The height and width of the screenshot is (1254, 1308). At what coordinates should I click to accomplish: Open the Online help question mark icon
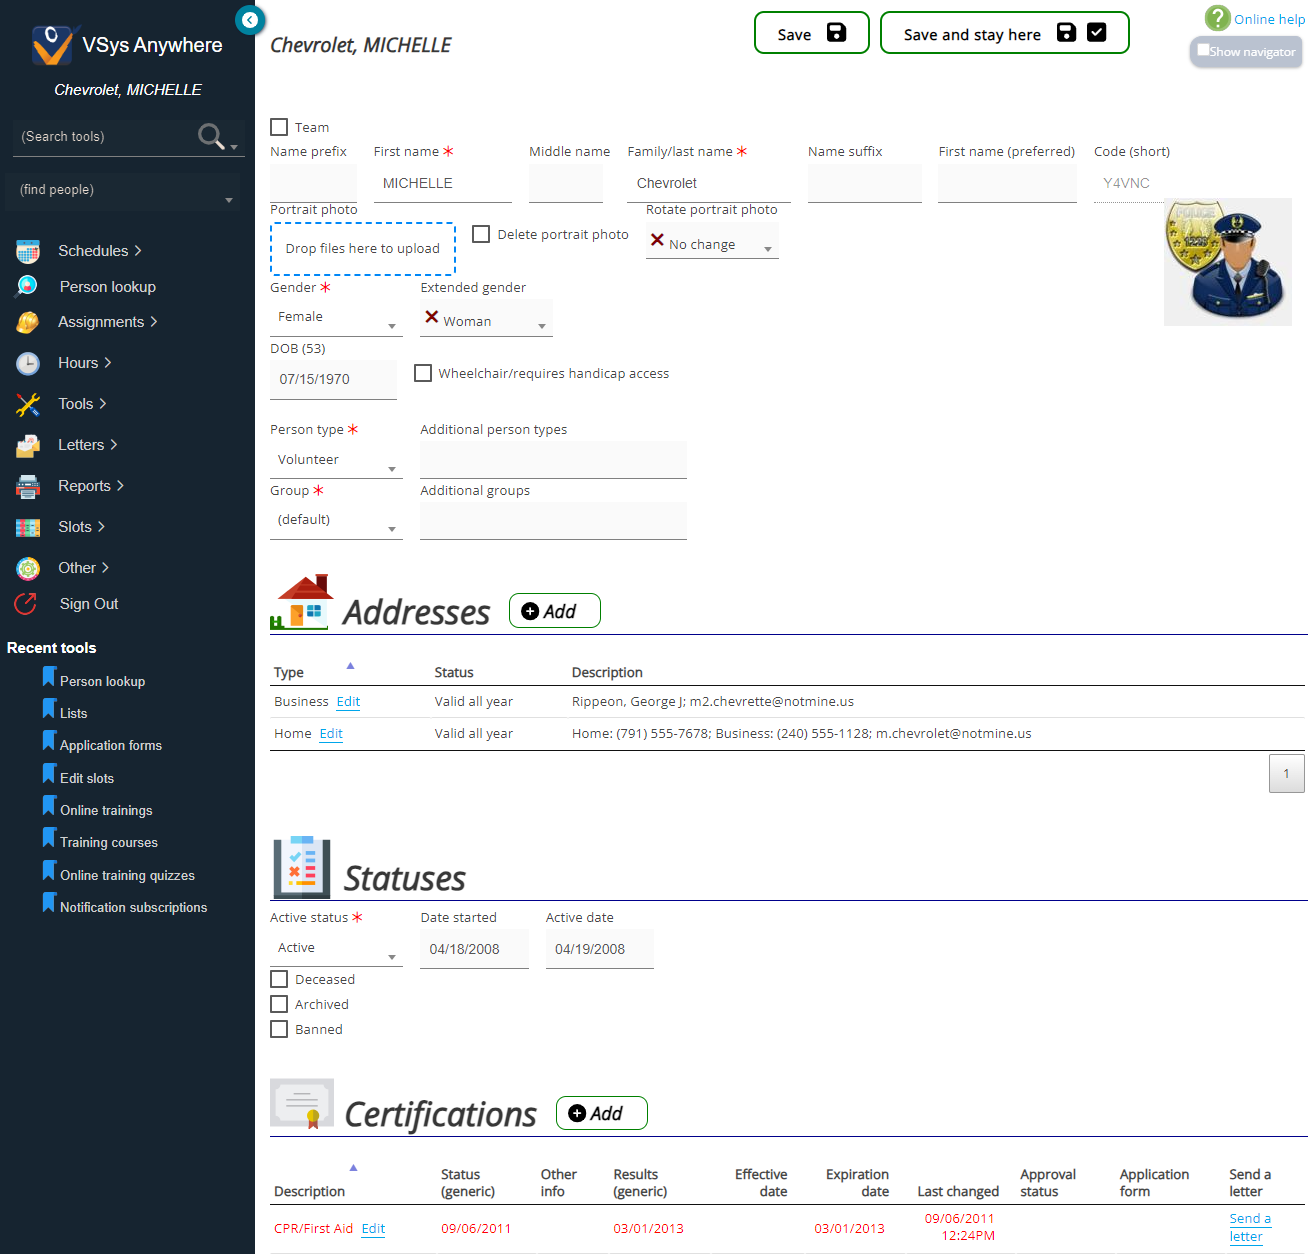pos(1217,18)
